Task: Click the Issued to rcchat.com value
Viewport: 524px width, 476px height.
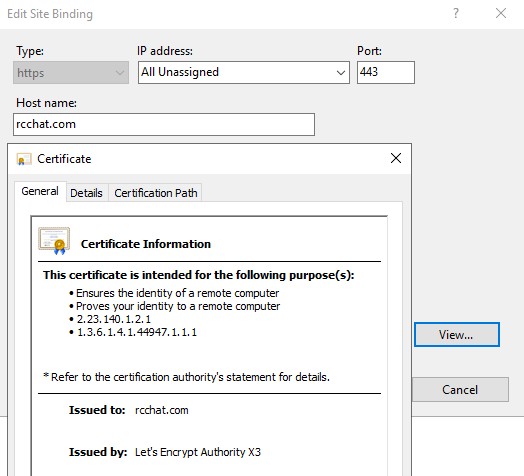Action: (x=162, y=410)
